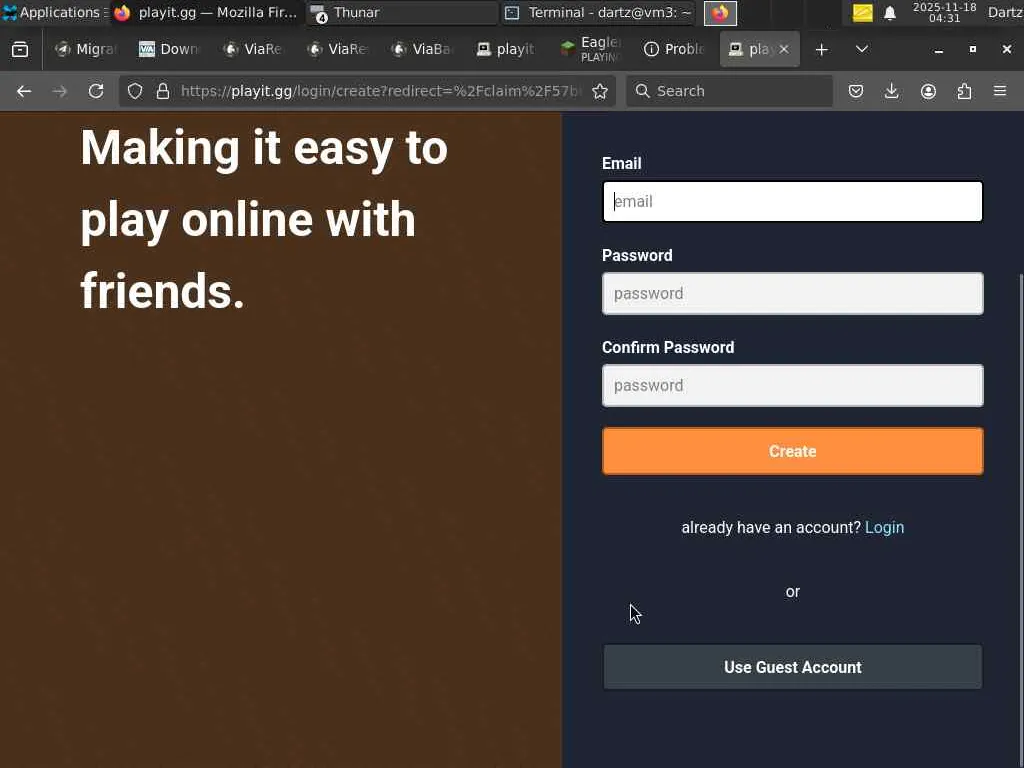Switch to playit.gg Mozilla Firefox taskbar window
Viewport: 1024px width, 768px height.
click(x=207, y=12)
